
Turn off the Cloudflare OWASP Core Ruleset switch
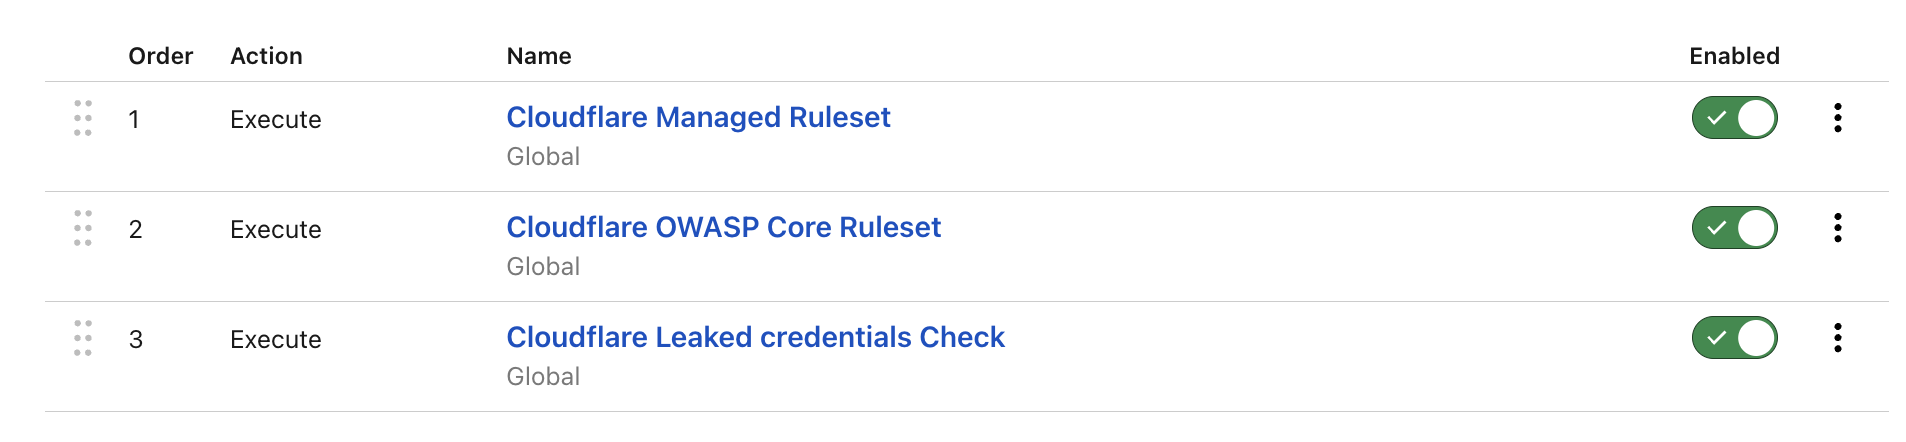click(1734, 228)
